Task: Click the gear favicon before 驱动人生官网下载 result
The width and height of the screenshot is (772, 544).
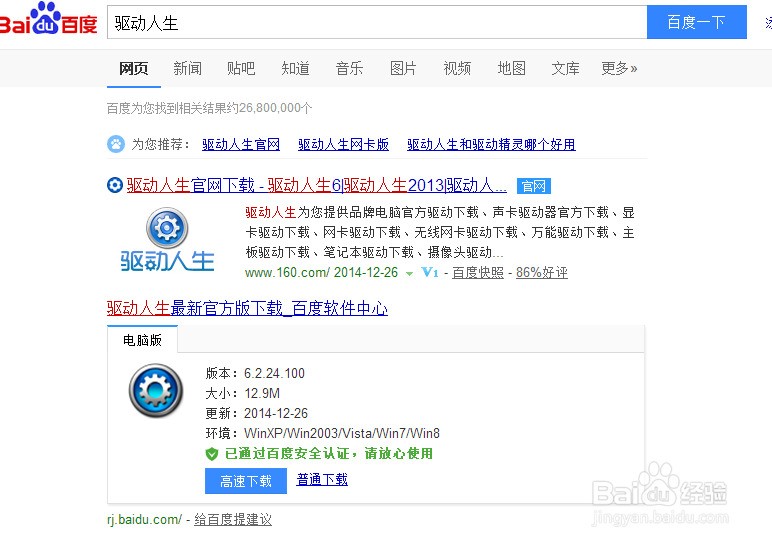Action: click(115, 186)
